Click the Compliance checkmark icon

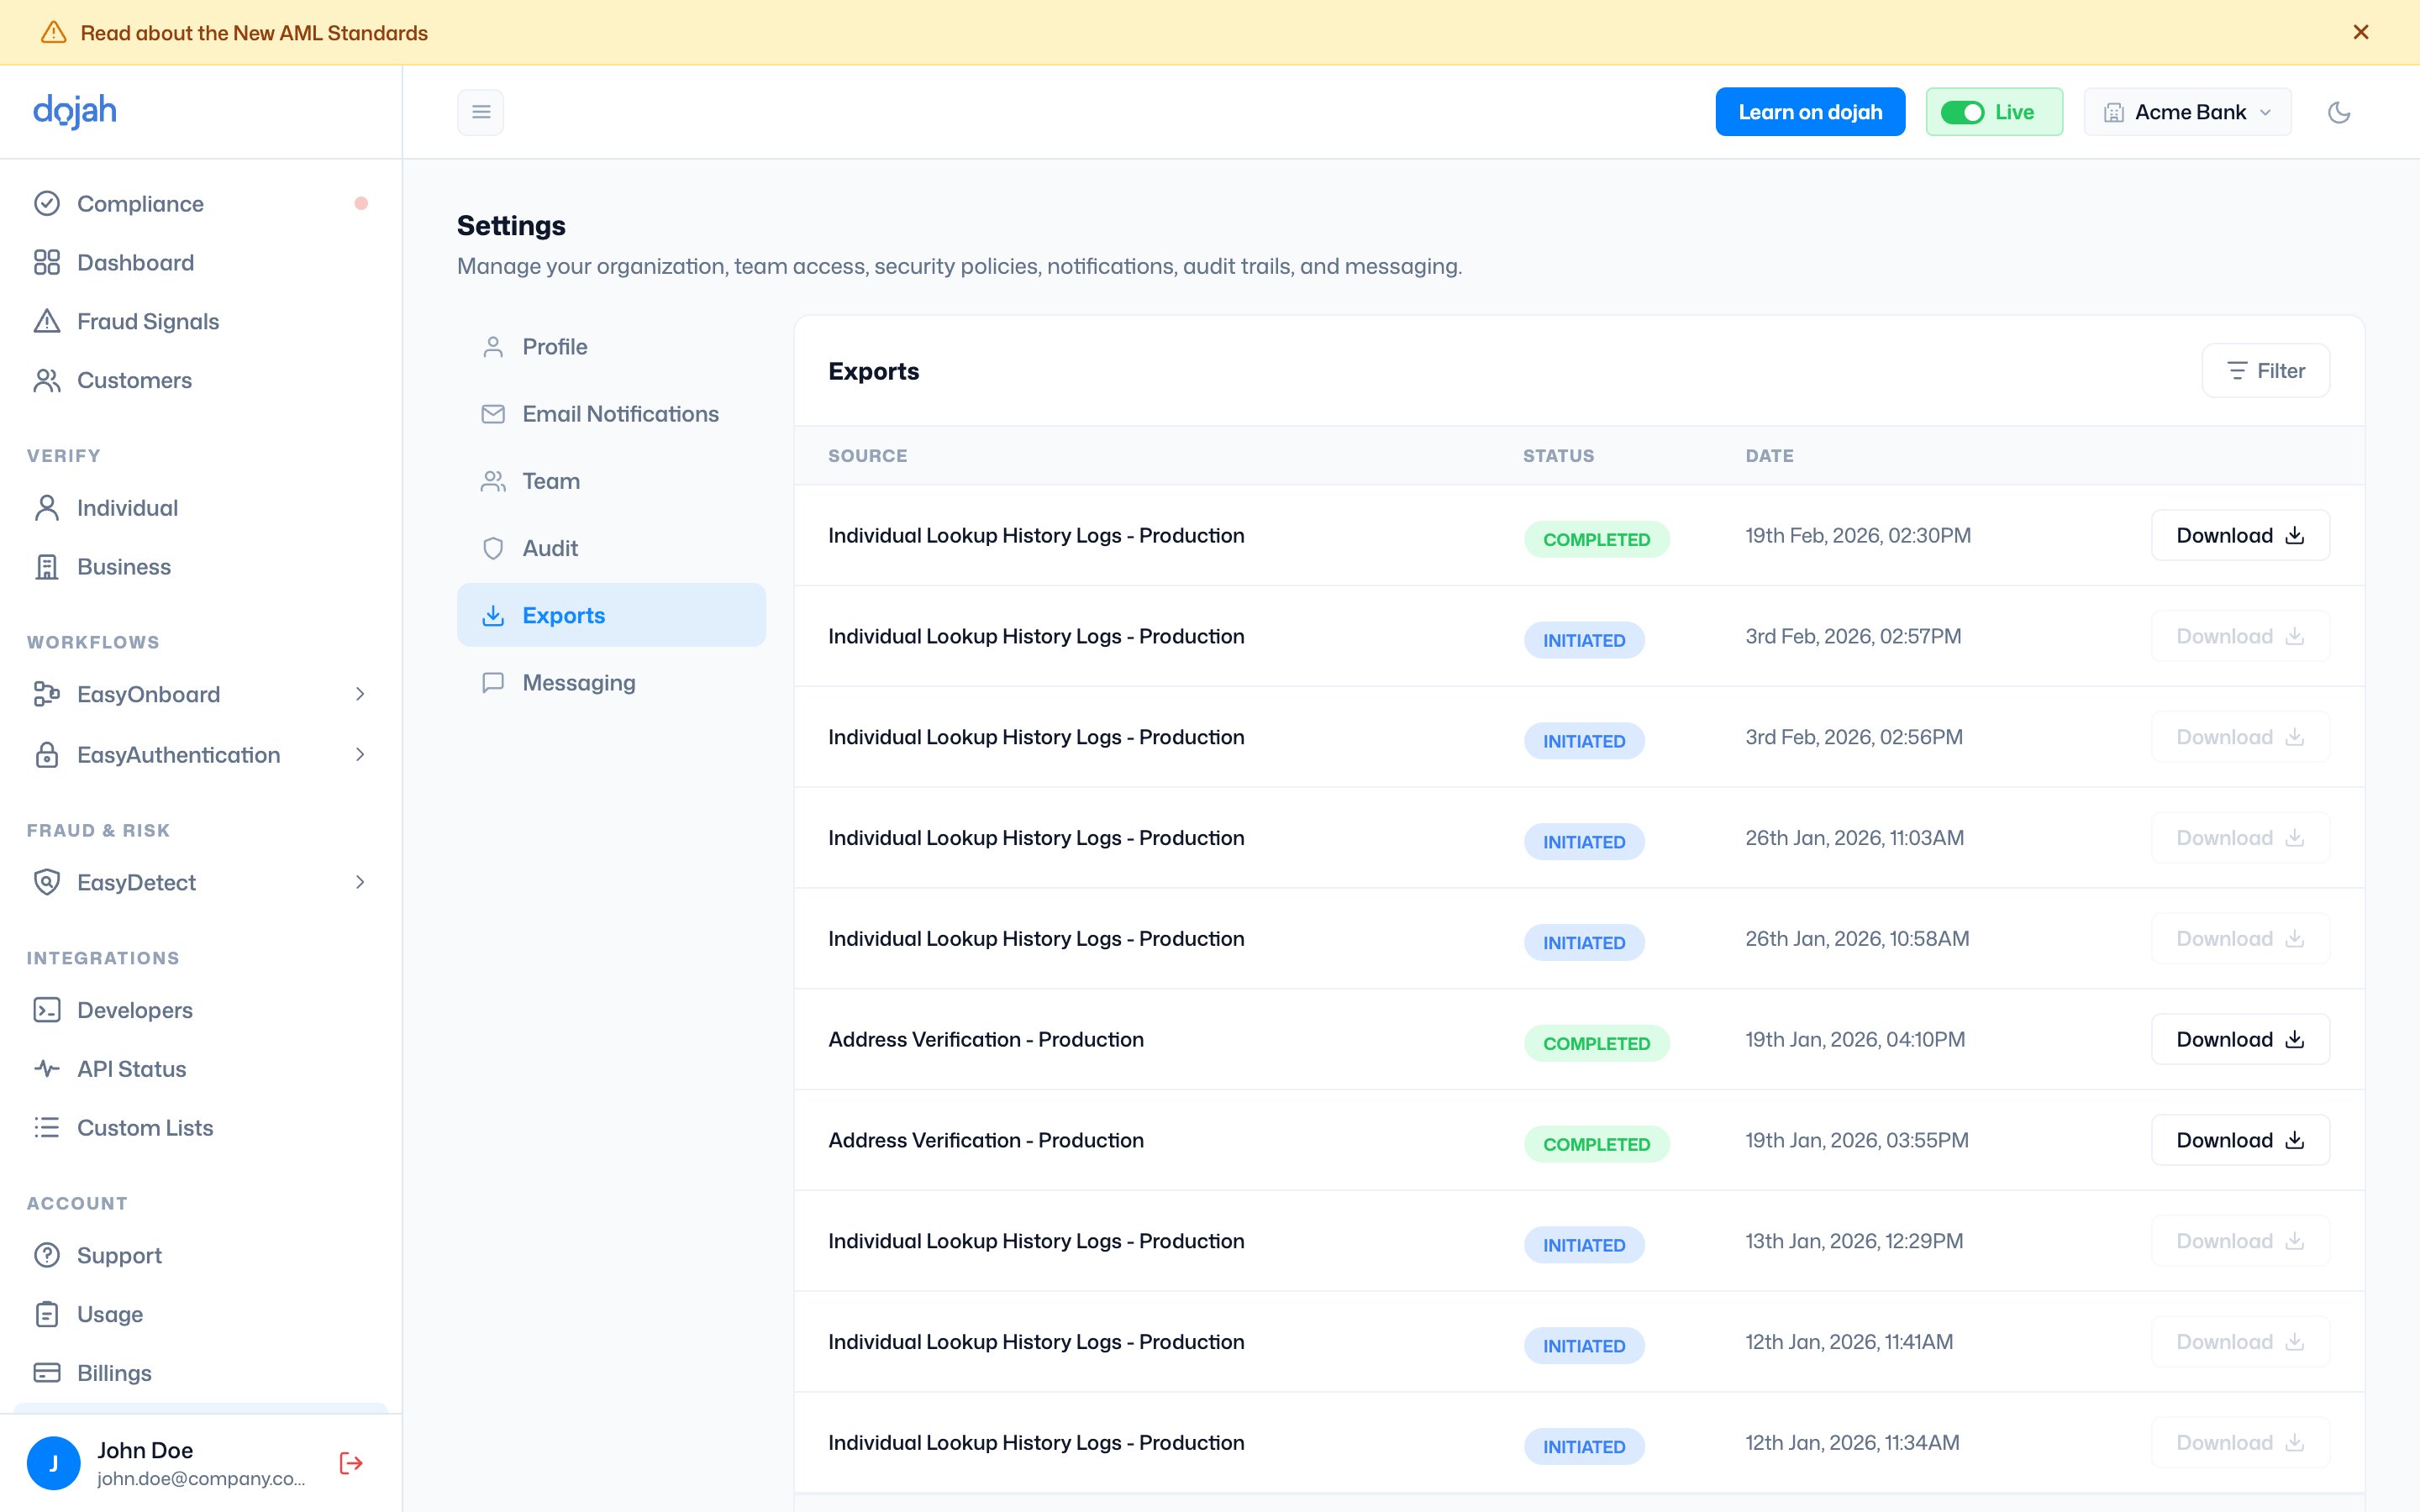click(47, 203)
